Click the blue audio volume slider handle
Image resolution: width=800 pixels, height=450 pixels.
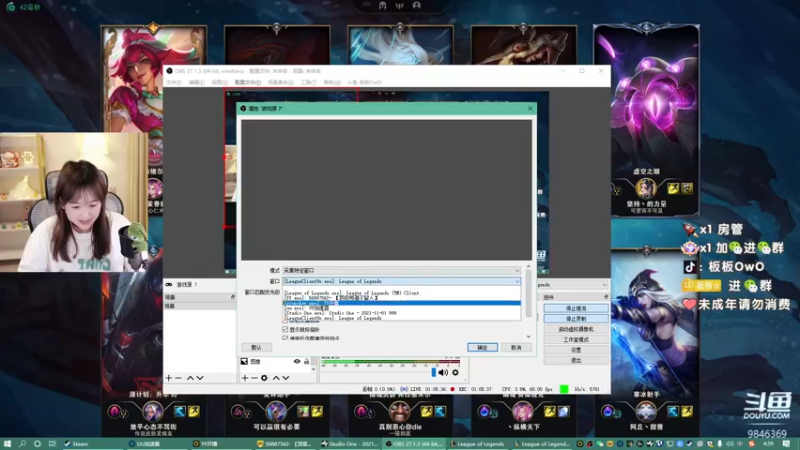click(434, 372)
